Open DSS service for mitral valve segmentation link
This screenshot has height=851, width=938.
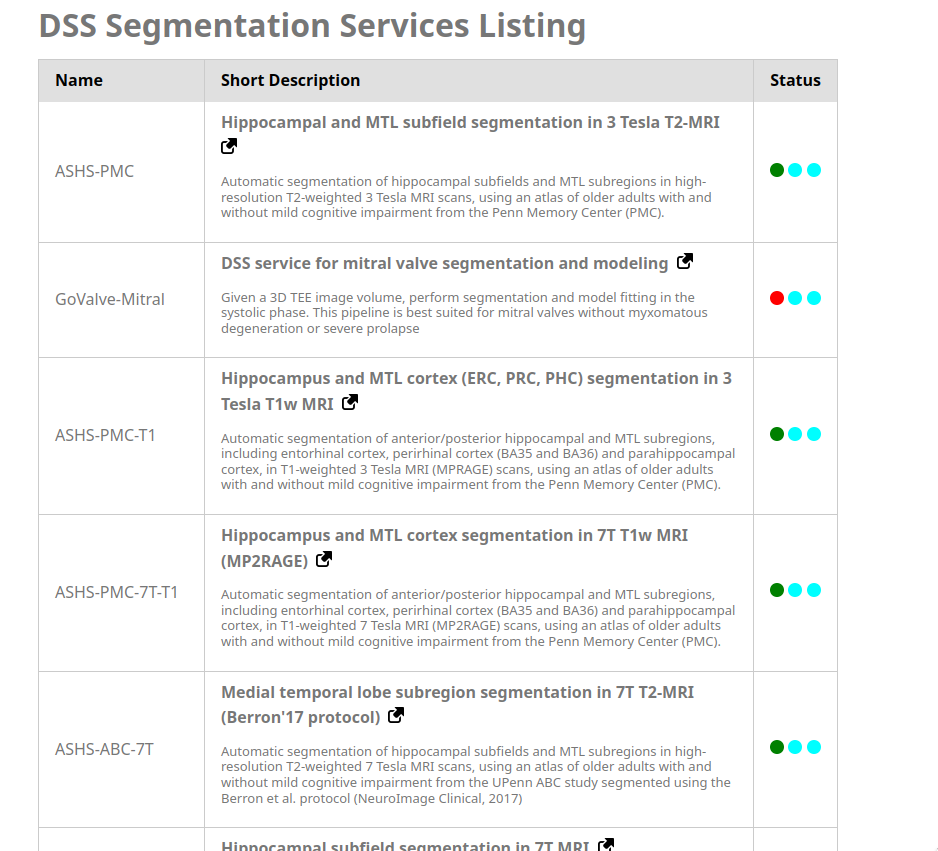[444, 263]
